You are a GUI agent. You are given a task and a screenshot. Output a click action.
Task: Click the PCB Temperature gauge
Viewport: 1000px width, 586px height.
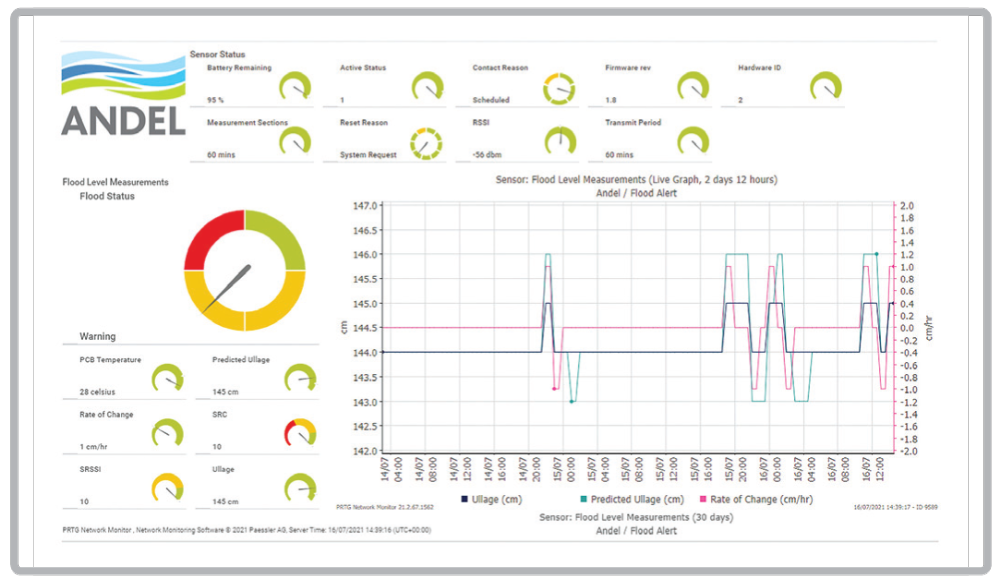pyautogui.click(x=167, y=379)
